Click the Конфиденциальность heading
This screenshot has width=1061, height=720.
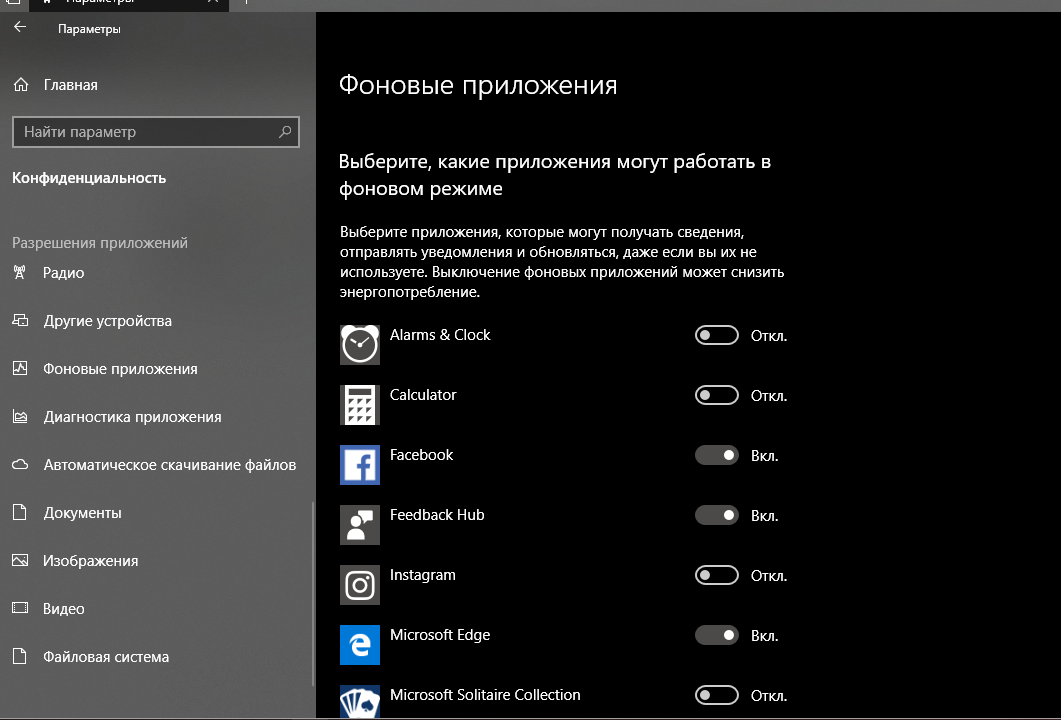(89, 178)
